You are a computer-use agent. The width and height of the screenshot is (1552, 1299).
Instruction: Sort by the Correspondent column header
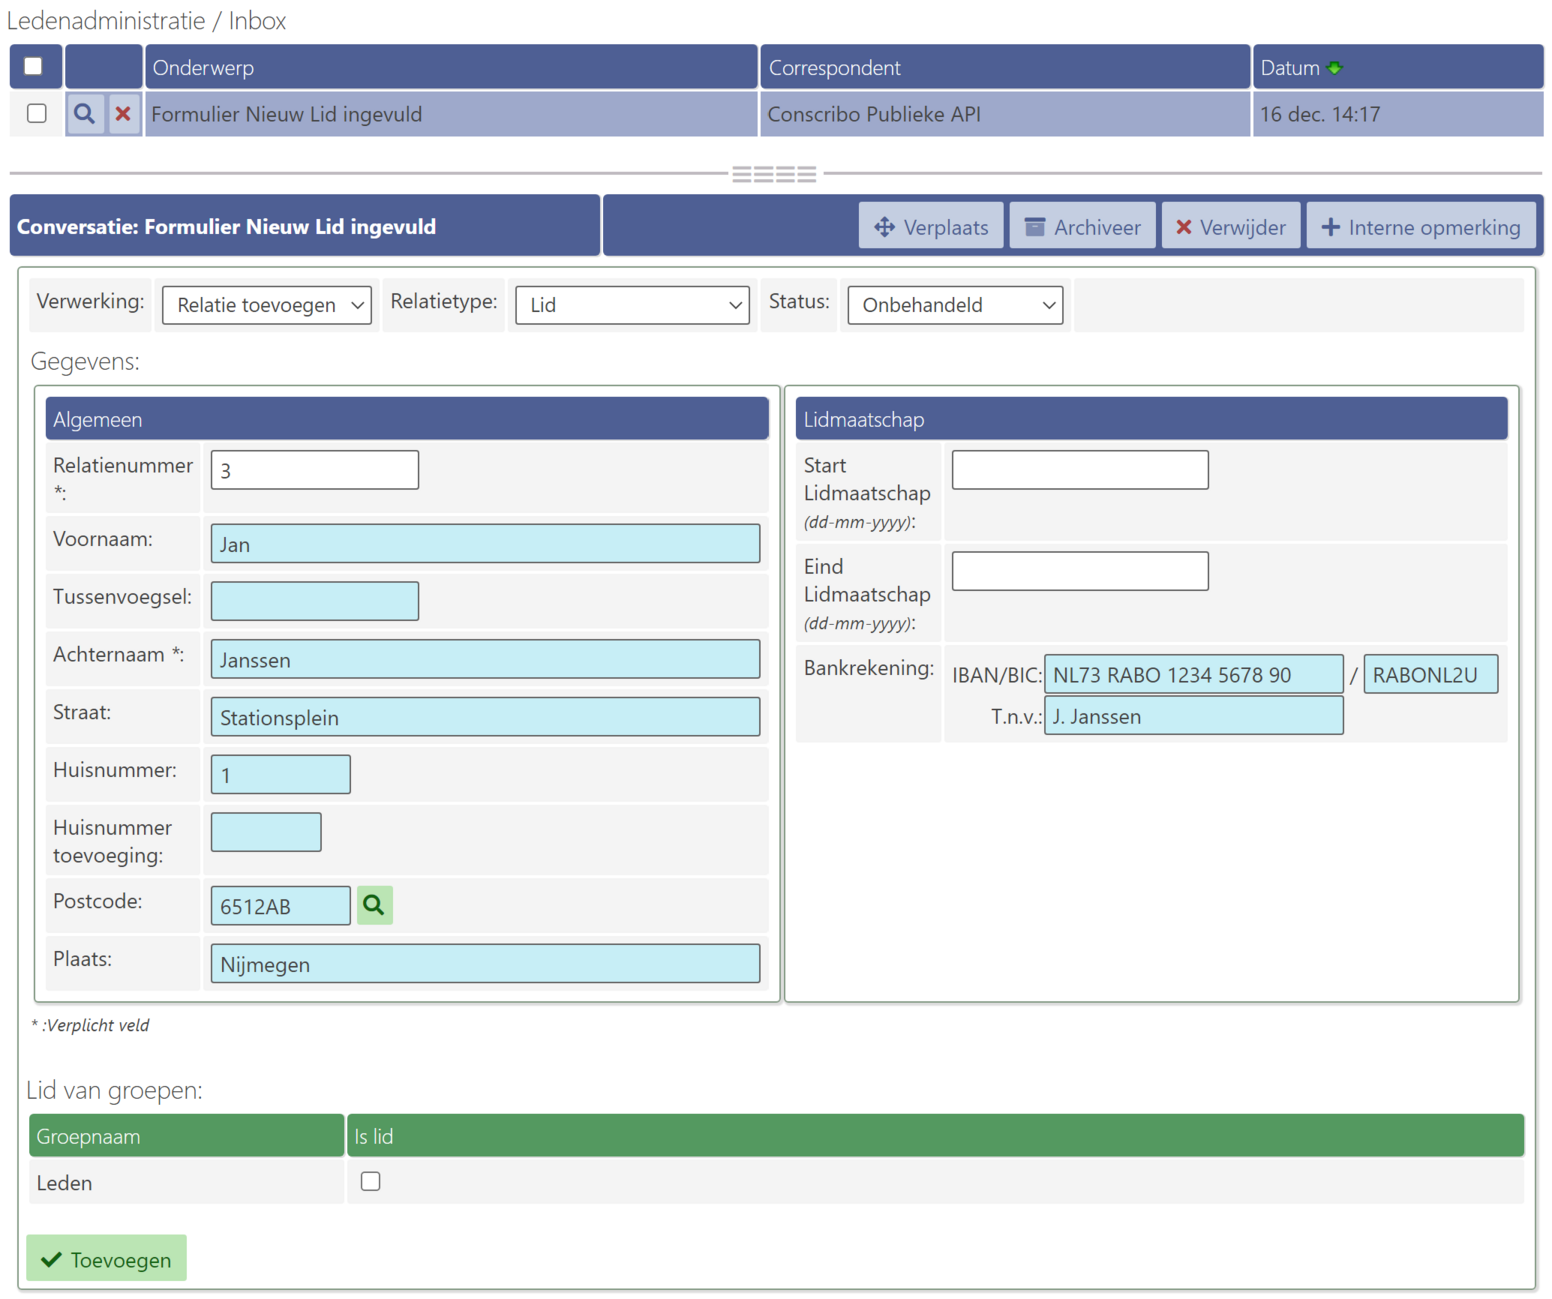(x=1005, y=67)
